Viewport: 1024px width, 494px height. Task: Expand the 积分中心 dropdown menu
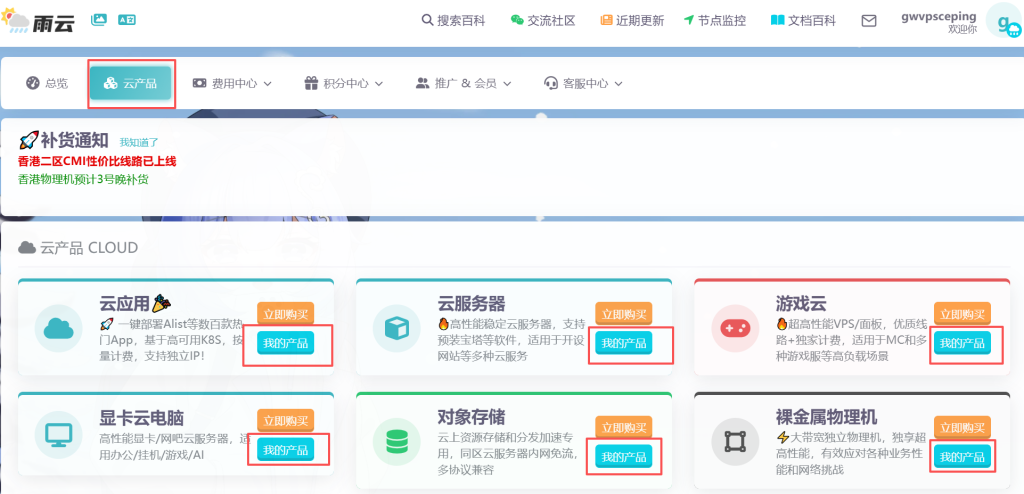tap(344, 83)
